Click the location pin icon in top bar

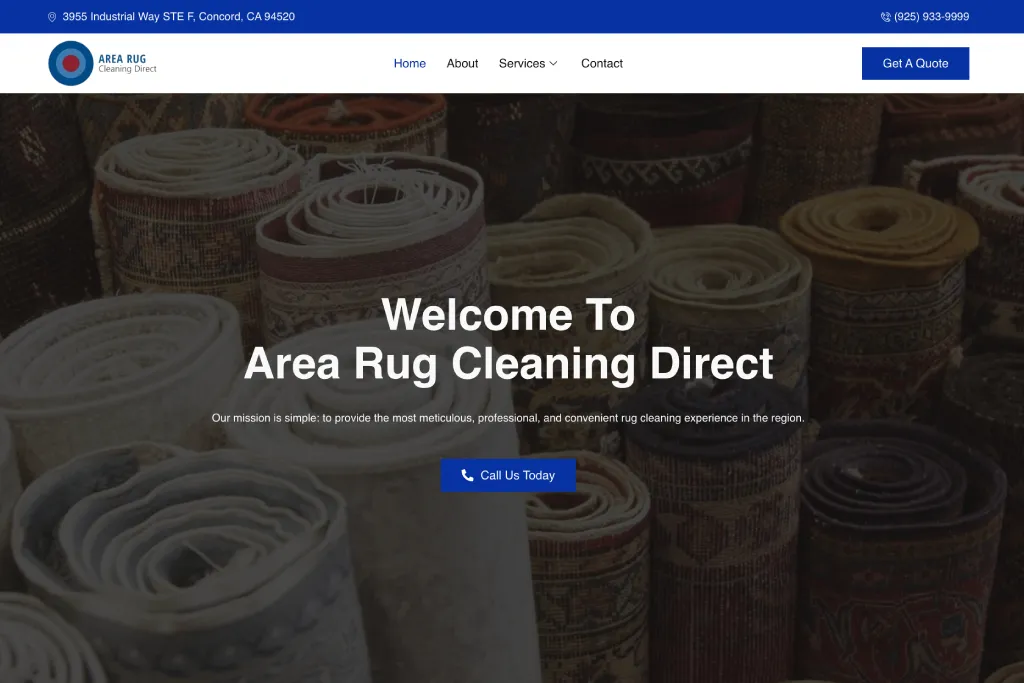(52, 17)
